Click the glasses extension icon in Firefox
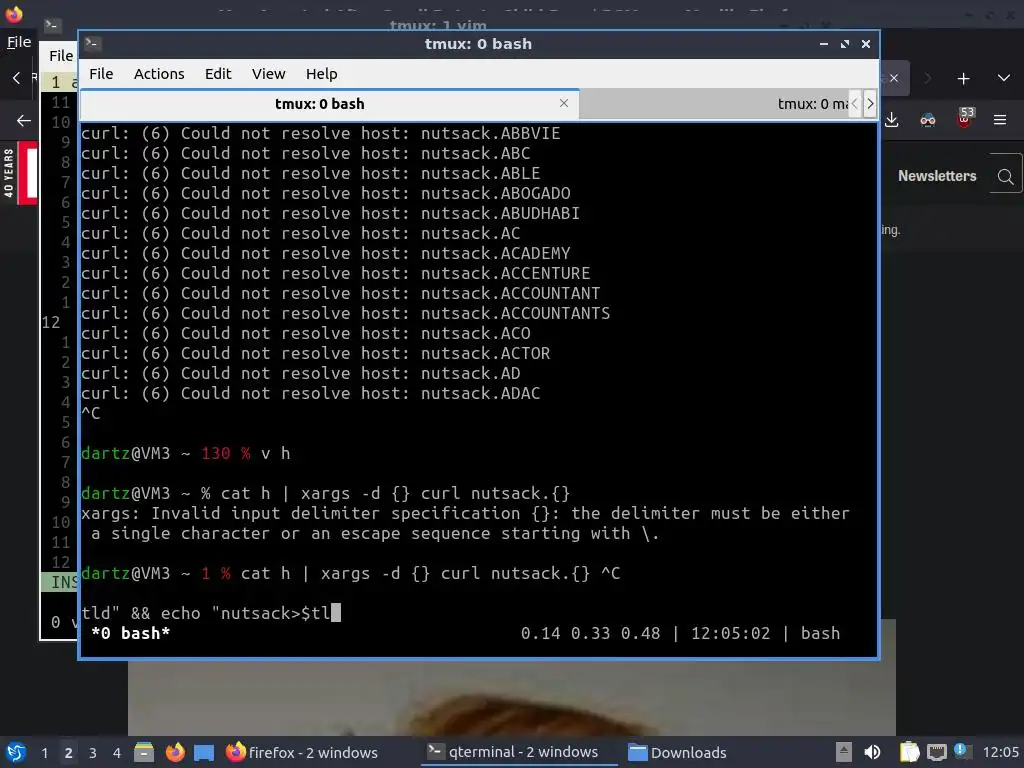The image size is (1024, 768). click(x=927, y=120)
